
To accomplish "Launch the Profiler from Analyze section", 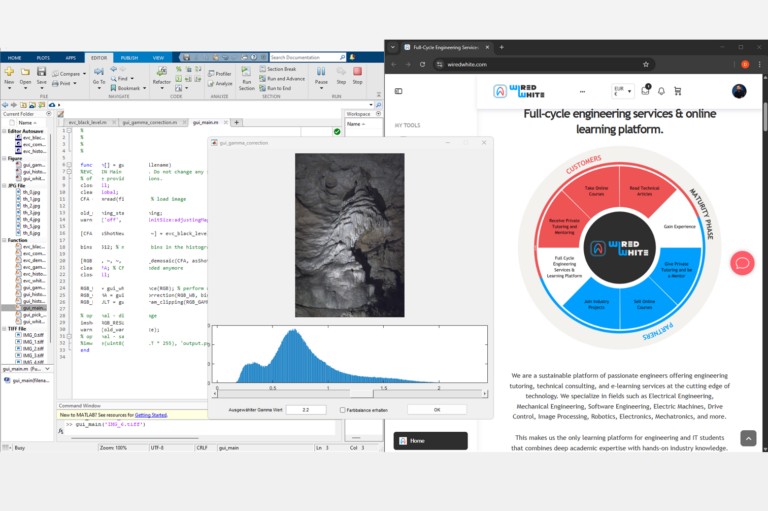I will pos(219,73).
